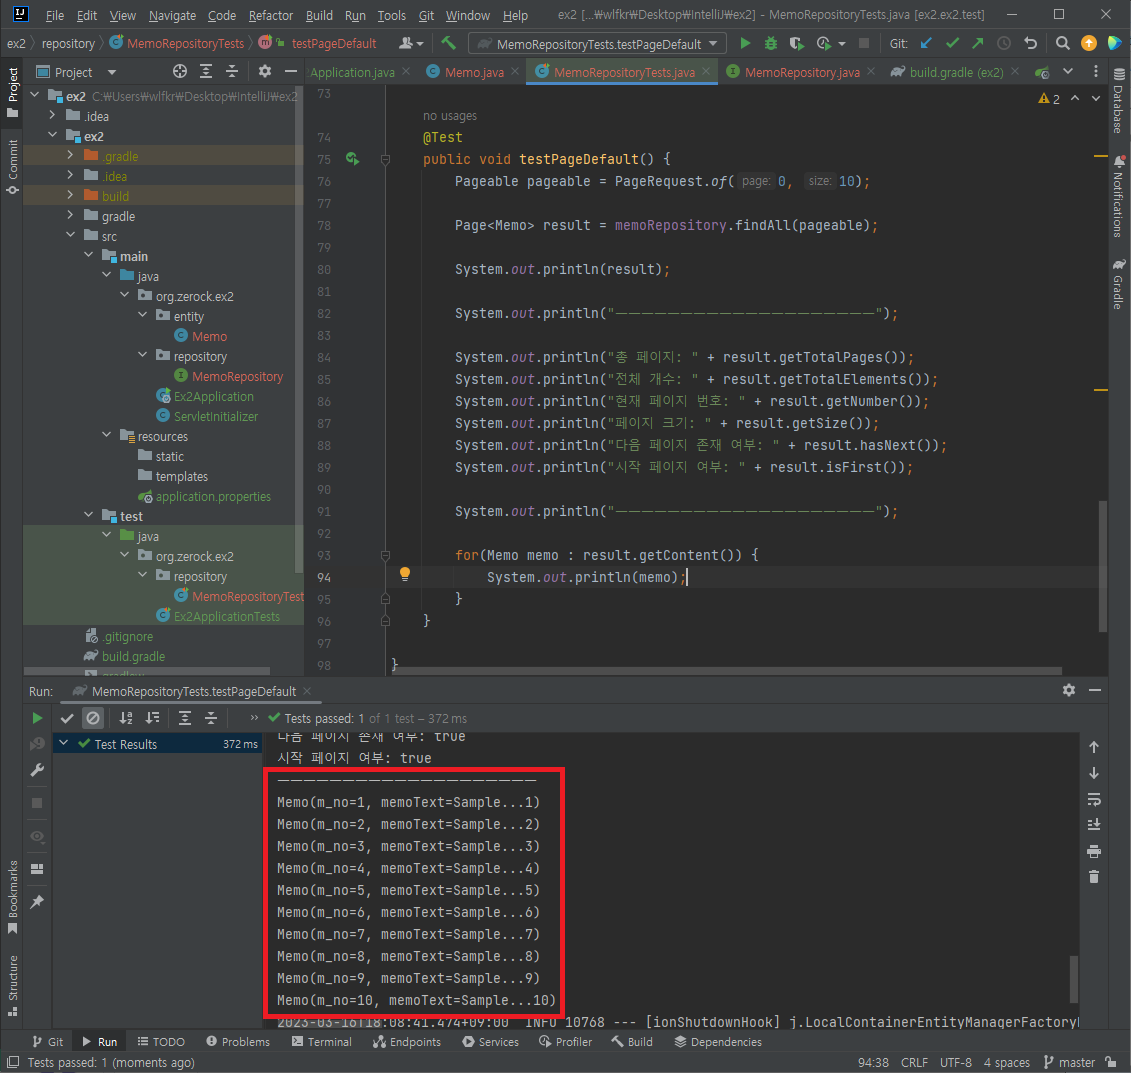Toggle Sort Alphabetically in test results
Viewport: 1131px width, 1073px height.
pos(126,718)
